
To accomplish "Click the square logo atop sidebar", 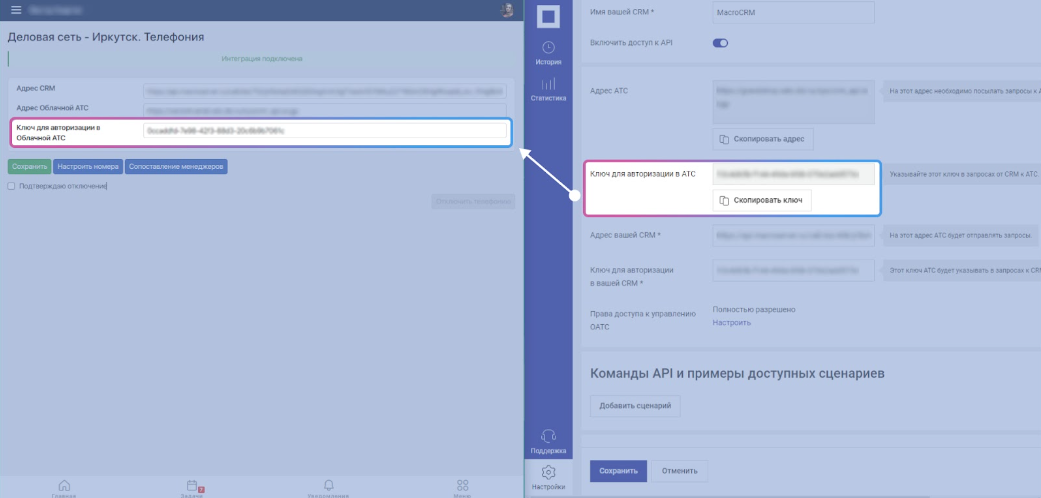I will [548, 16].
